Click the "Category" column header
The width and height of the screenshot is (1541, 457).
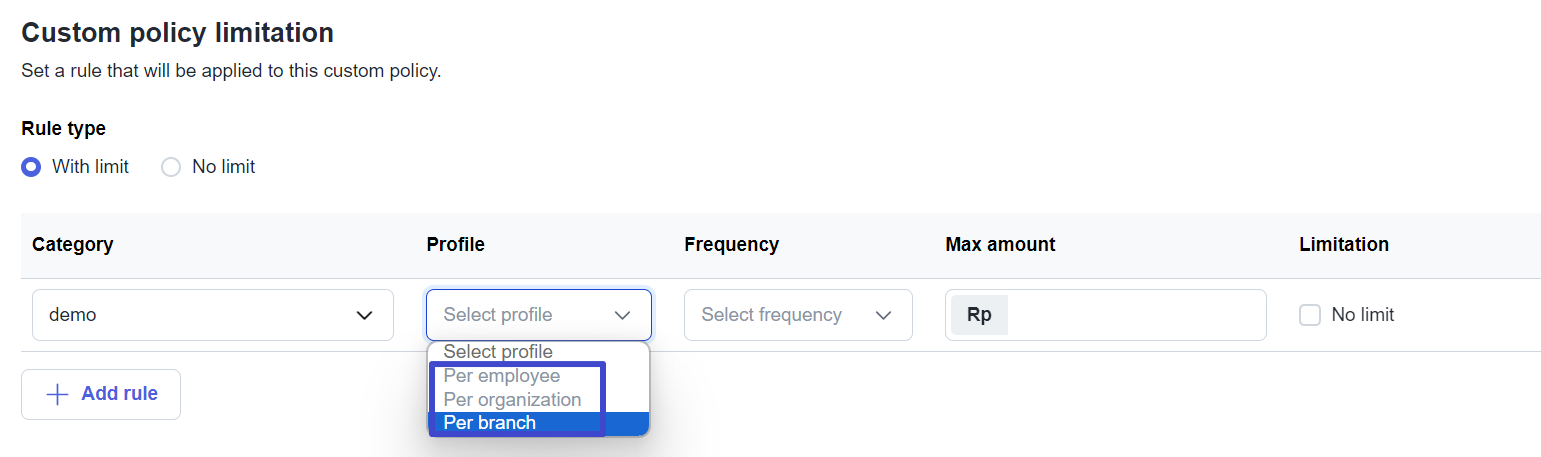tap(72, 244)
